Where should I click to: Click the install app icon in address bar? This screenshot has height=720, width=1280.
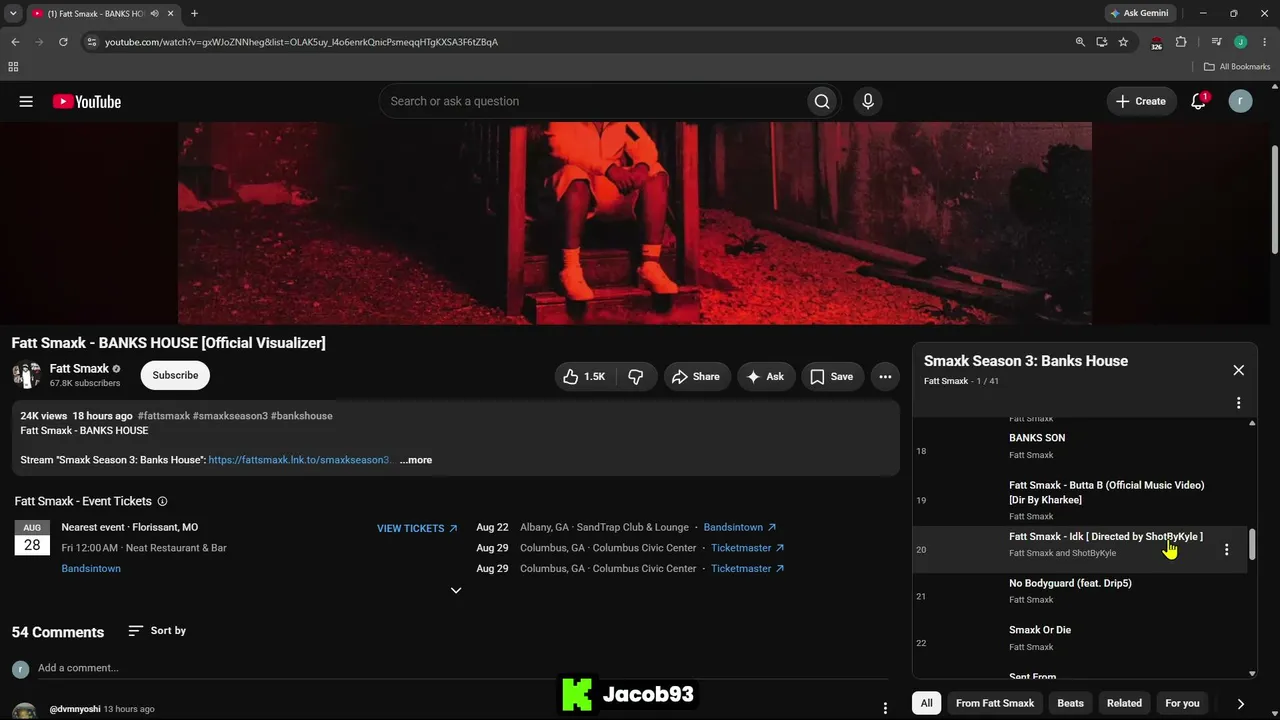(x=1101, y=42)
